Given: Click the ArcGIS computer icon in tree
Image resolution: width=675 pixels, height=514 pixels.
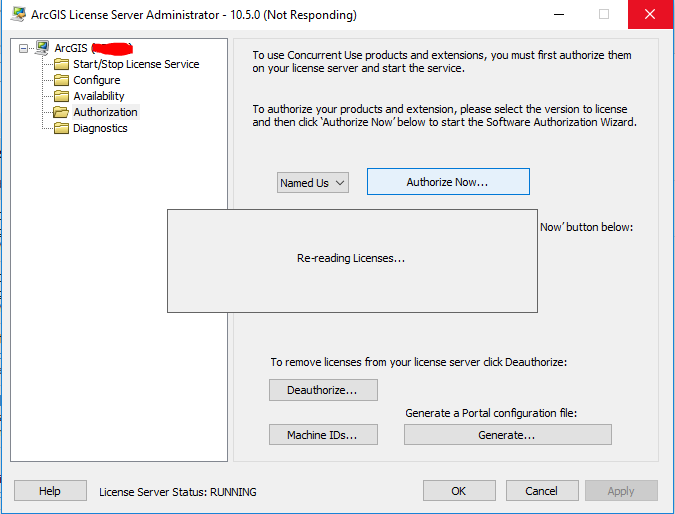Looking at the screenshot, I should tap(42, 48).
